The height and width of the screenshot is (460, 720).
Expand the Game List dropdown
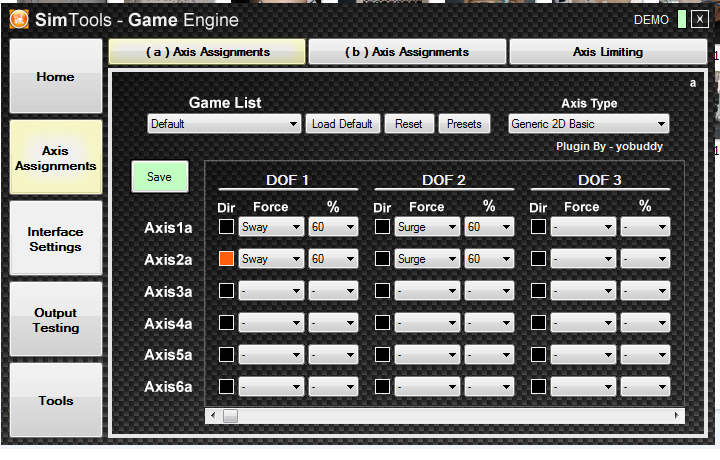point(224,124)
